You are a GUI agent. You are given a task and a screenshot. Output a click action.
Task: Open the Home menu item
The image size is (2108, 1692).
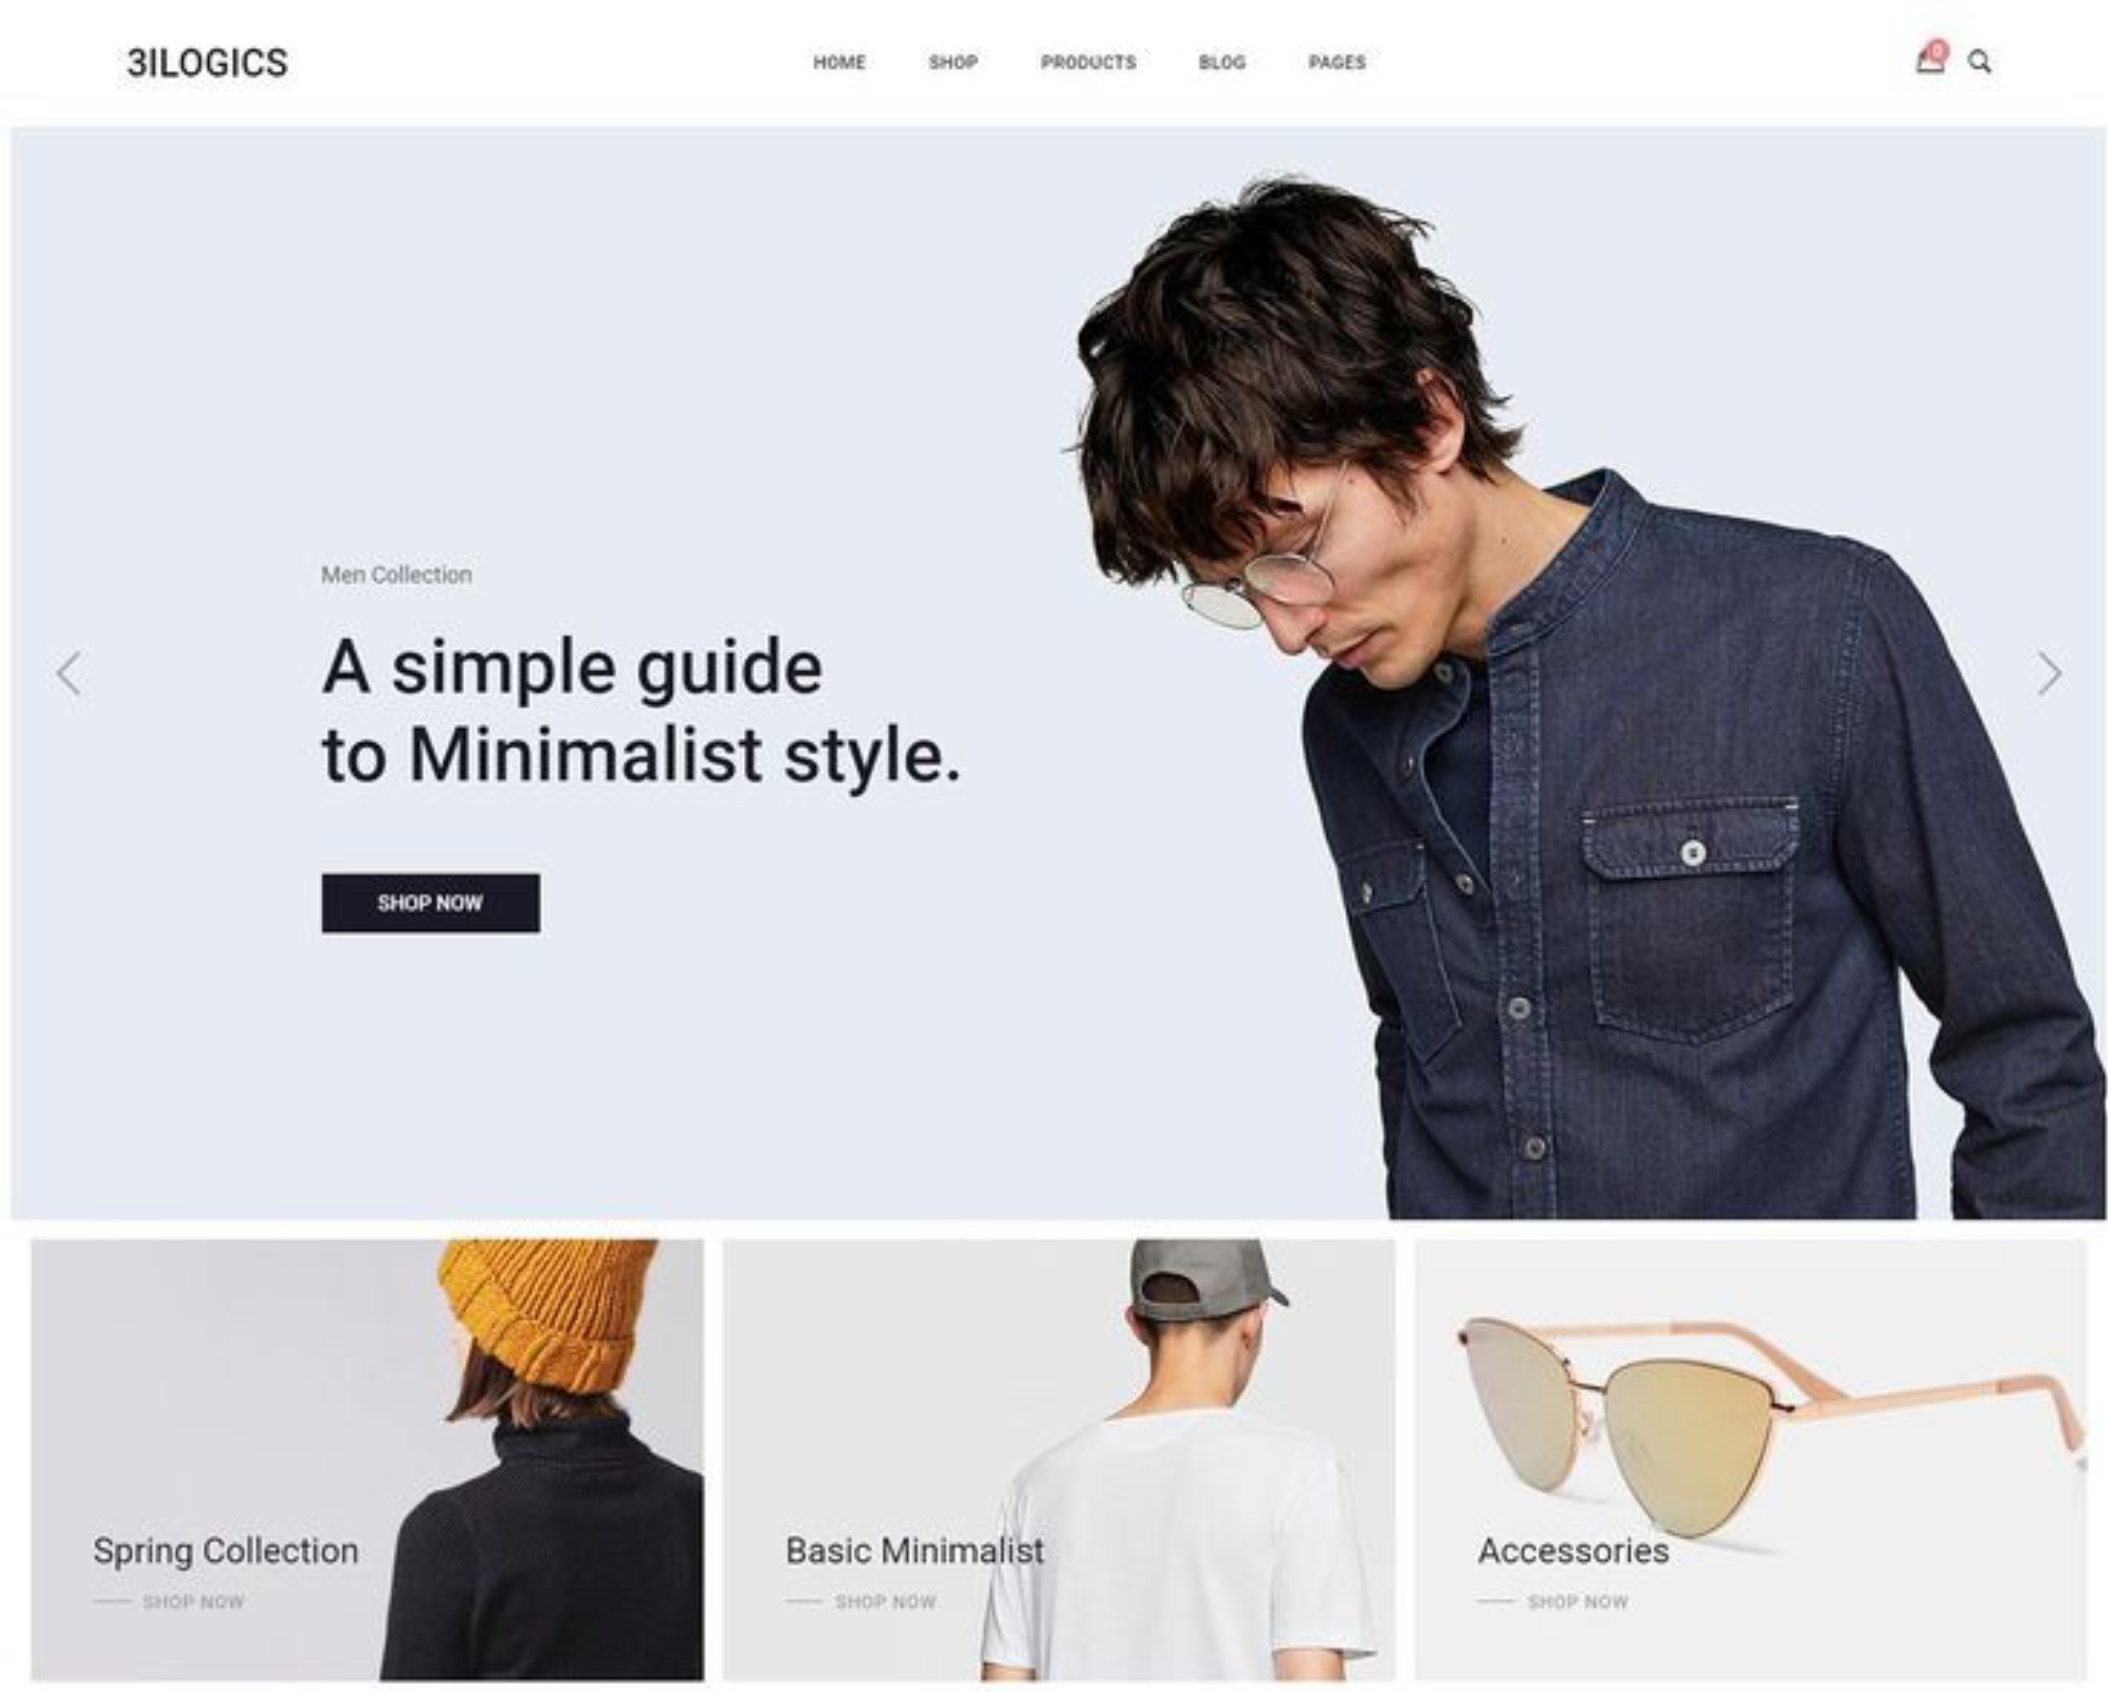pos(839,62)
